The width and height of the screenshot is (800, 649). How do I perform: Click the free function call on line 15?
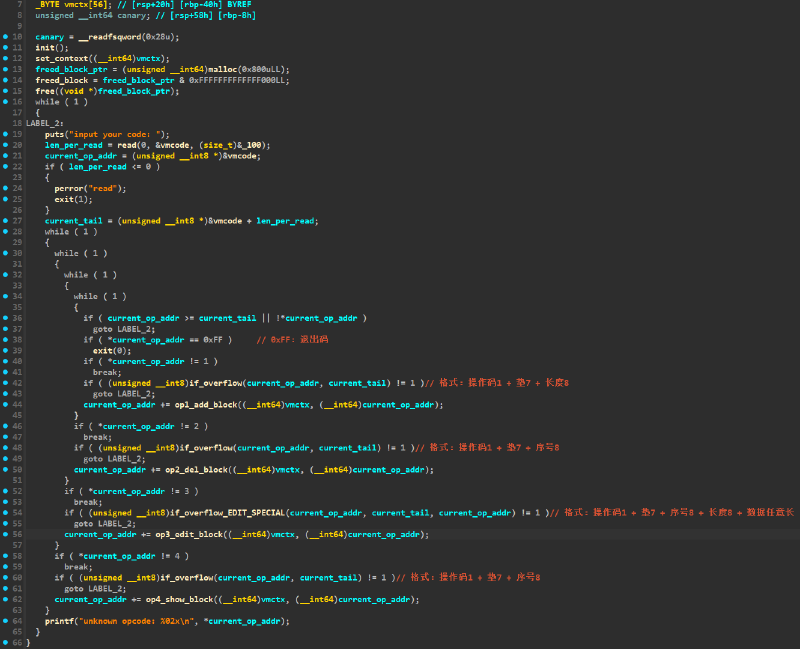click(45, 91)
